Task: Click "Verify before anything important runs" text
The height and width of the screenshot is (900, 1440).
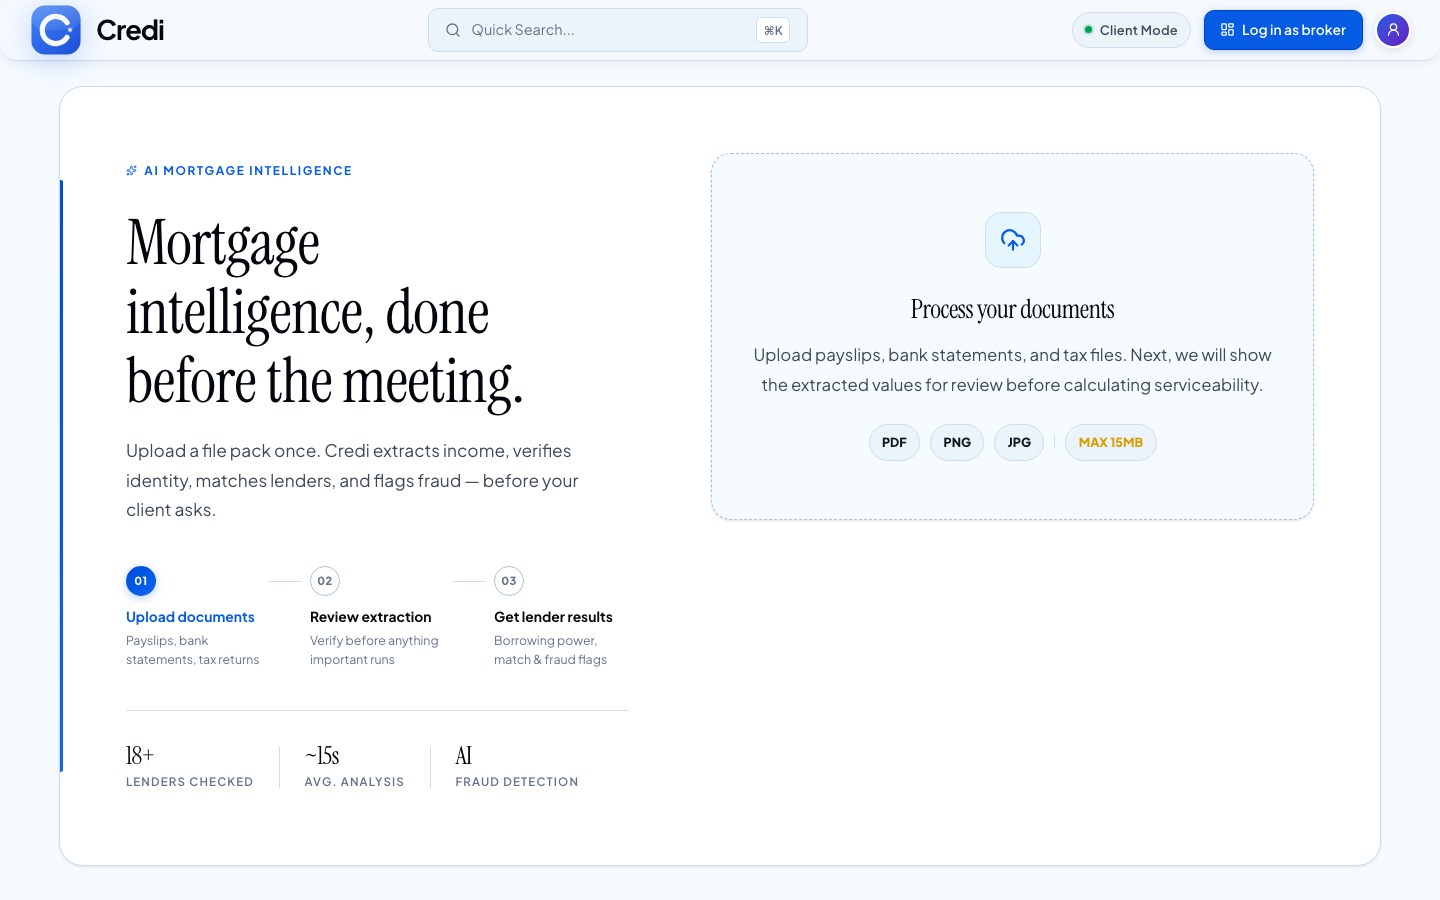Action: (374, 650)
